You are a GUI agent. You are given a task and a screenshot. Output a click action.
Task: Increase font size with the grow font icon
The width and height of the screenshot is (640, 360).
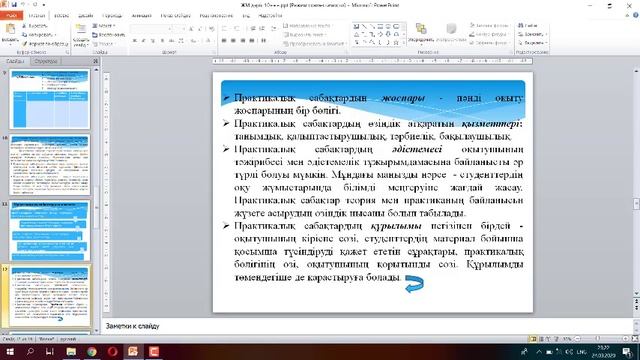coord(191,29)
